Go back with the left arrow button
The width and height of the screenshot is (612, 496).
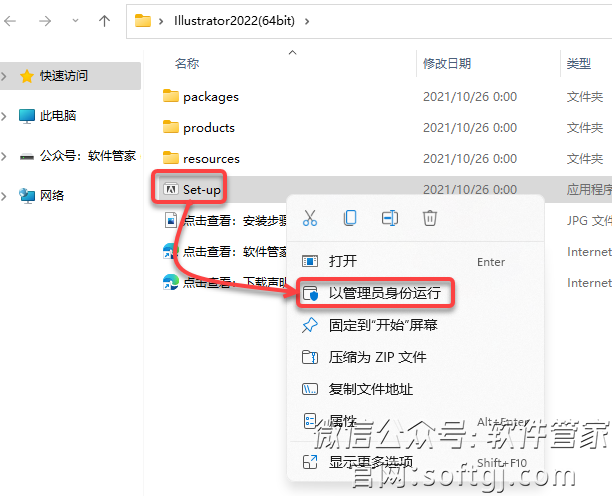point(10,21)
